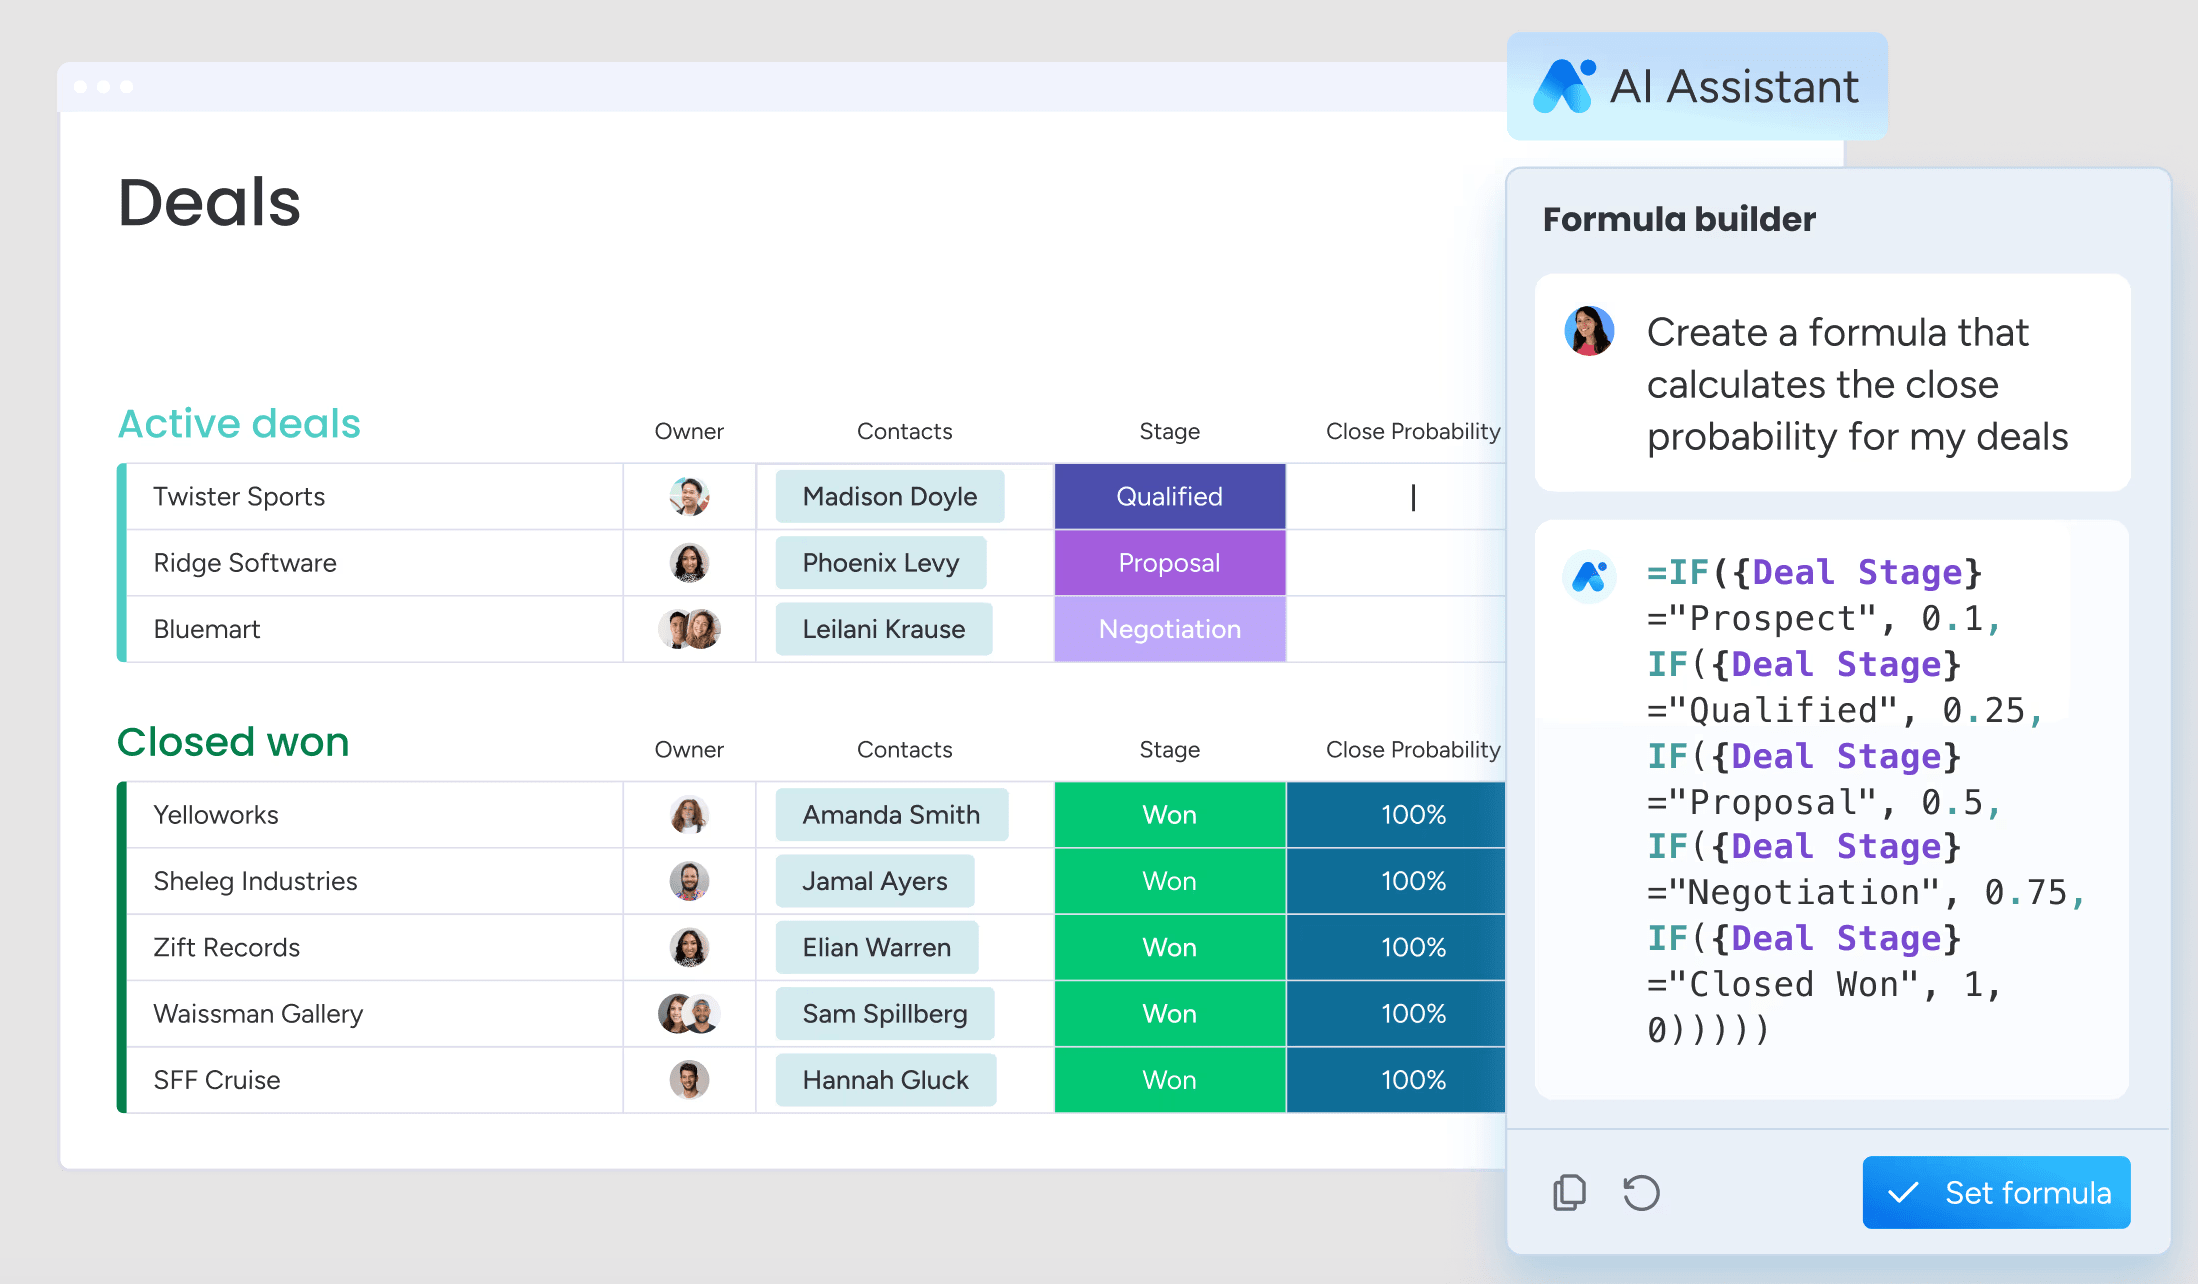Click the Set formula button
Viewport: 2198px width, 1284px height.
(x=1996, y=1192)
